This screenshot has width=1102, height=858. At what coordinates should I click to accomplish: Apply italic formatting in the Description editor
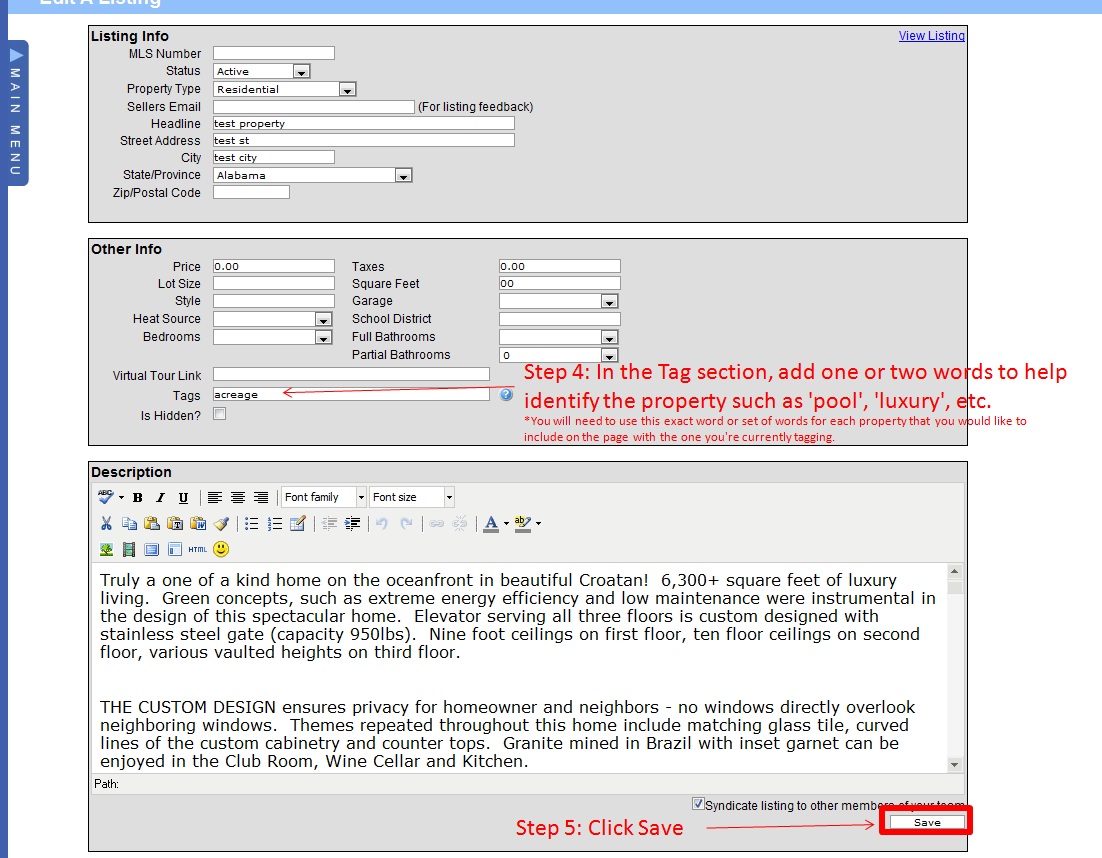(160, 498)
